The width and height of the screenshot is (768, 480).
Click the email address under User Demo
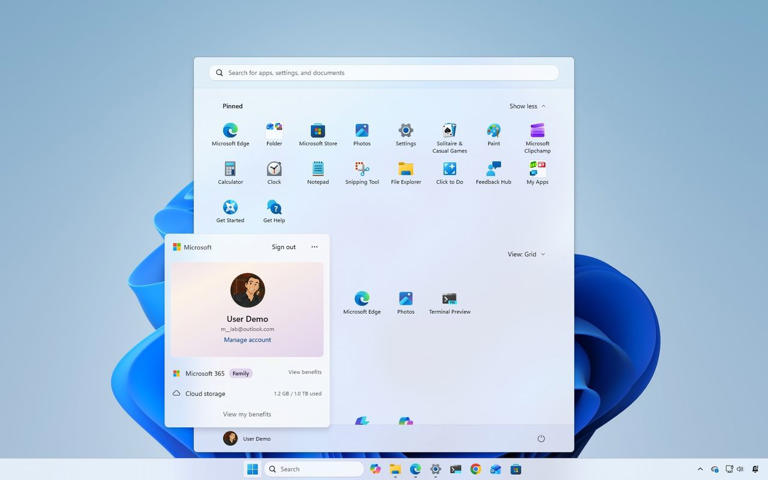pyautogui.click(x=247, y=329)
